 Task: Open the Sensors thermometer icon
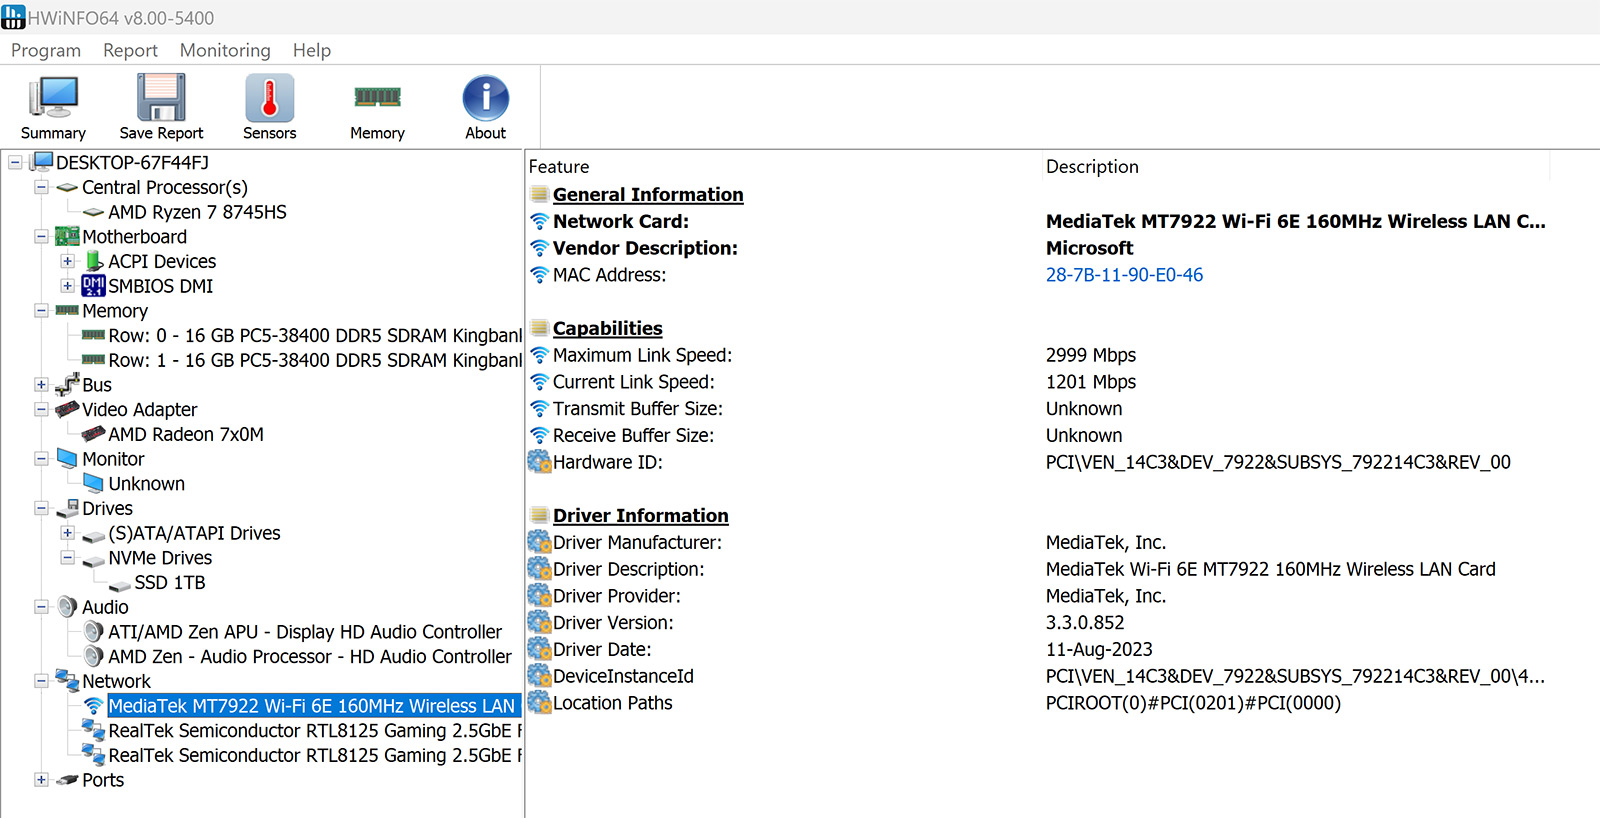(x=270, y=98)
